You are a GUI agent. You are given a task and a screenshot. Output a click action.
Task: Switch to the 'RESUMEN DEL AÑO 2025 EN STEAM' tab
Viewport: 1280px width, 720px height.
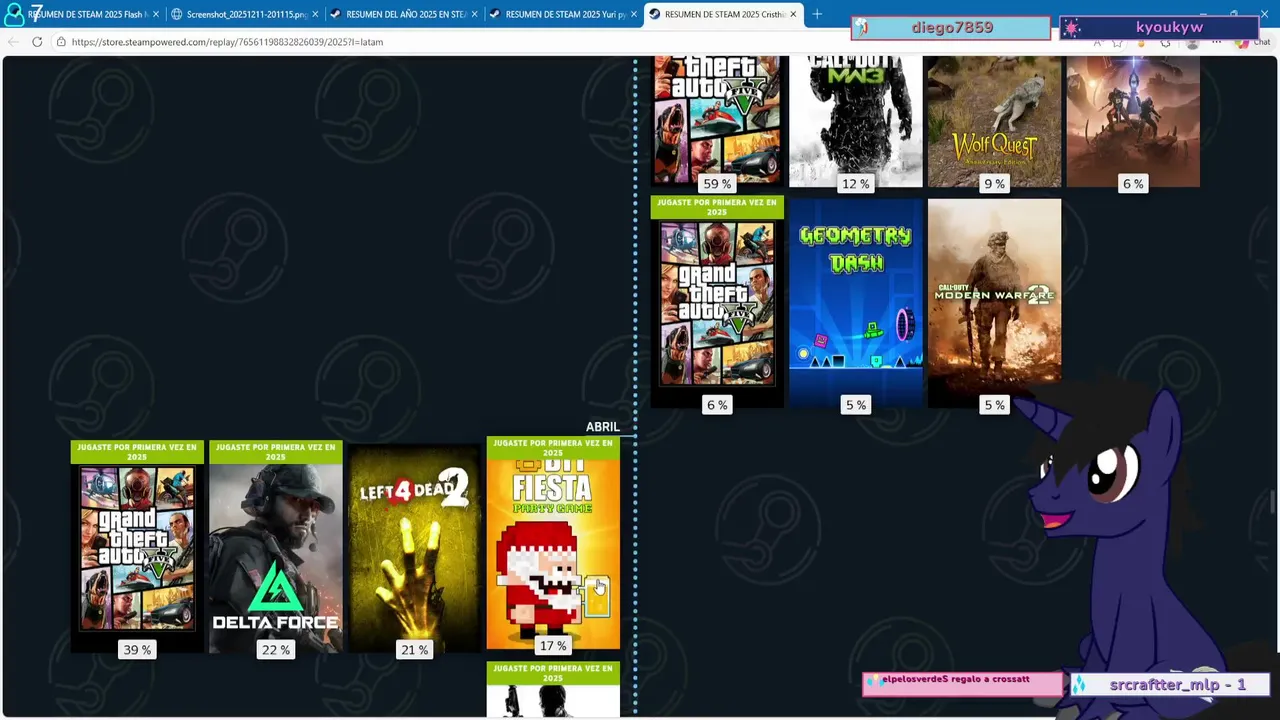click(x=405, y=14)
